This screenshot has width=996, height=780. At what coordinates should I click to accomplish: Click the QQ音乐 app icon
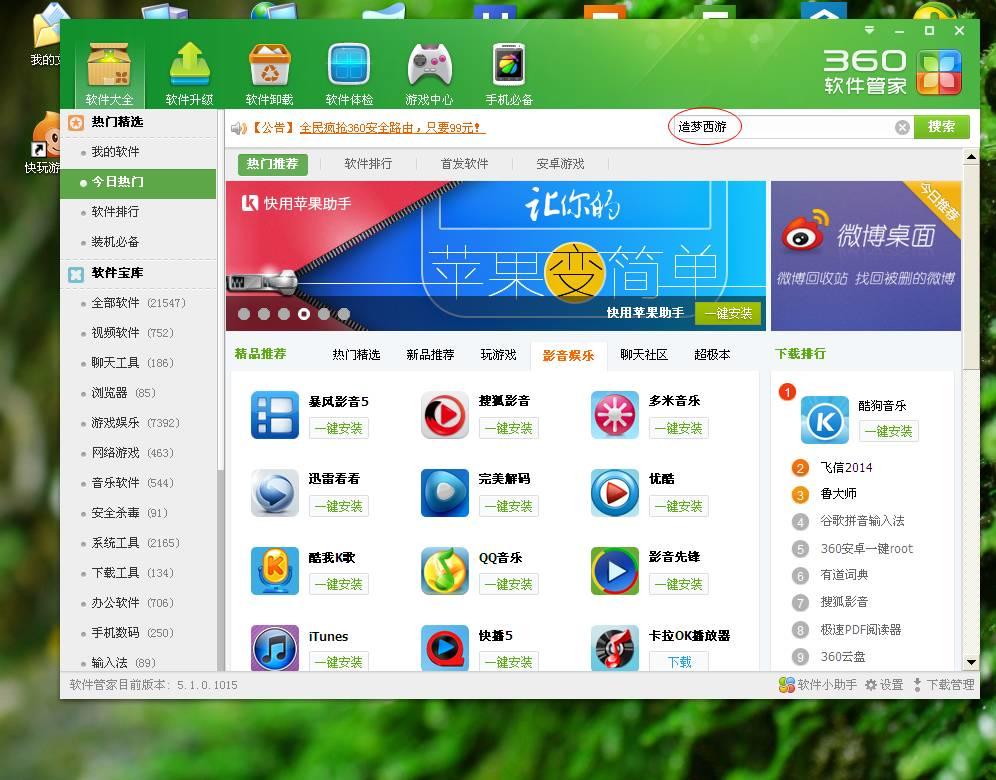coord(445,570)
